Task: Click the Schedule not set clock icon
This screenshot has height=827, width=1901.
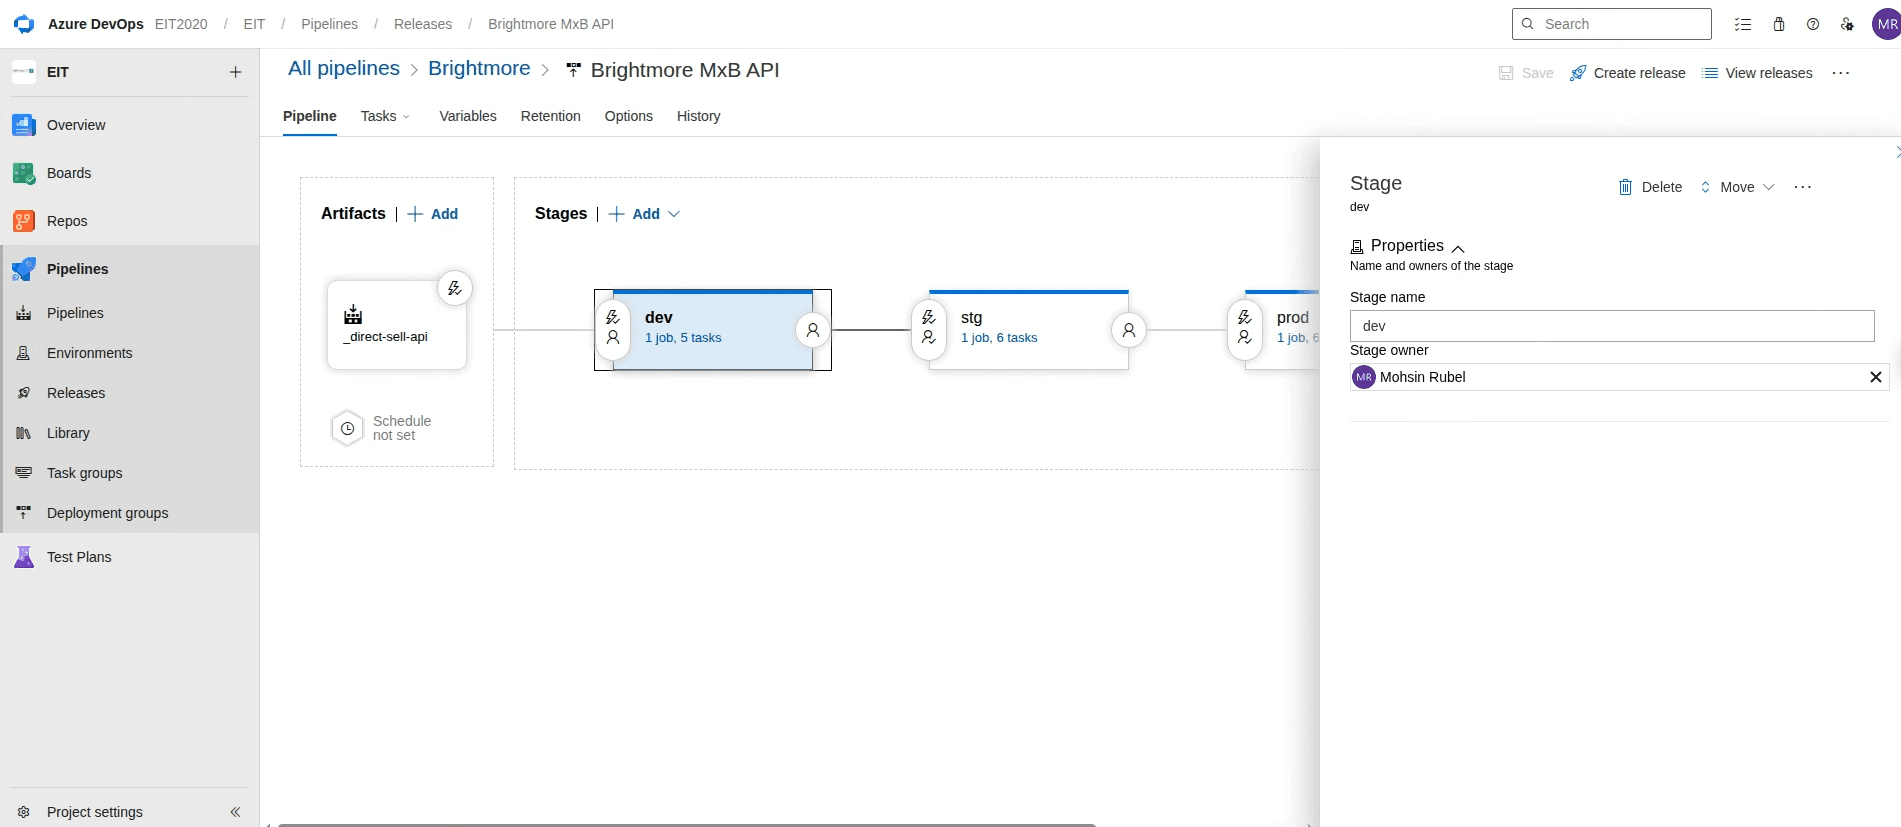Action: tap(347, 429)
